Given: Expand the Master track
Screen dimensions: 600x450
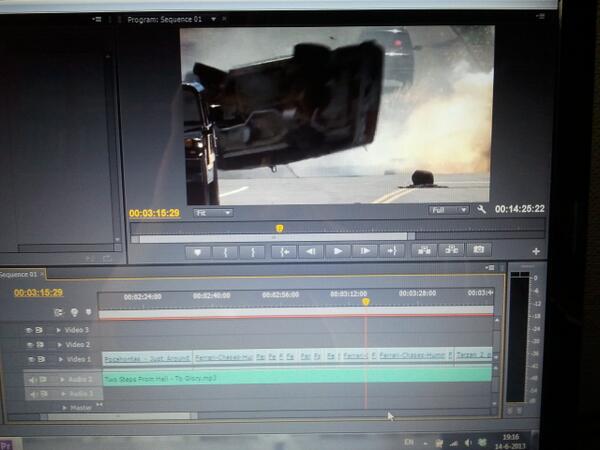Looking at the screenshot, I should click(65, 408).
